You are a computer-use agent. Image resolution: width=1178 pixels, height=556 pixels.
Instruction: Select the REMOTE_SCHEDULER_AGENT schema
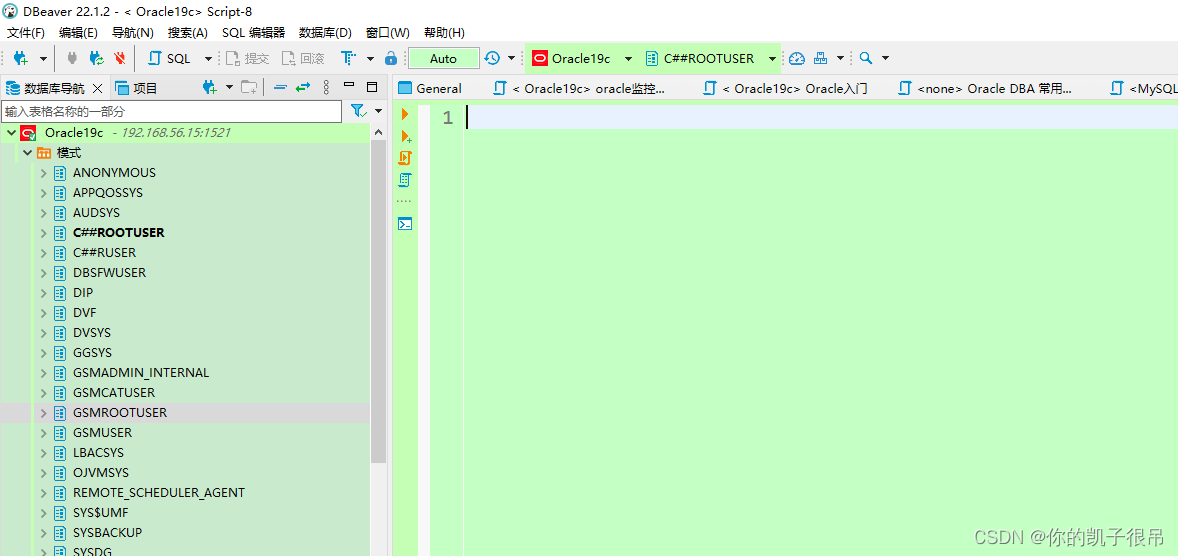159,493
